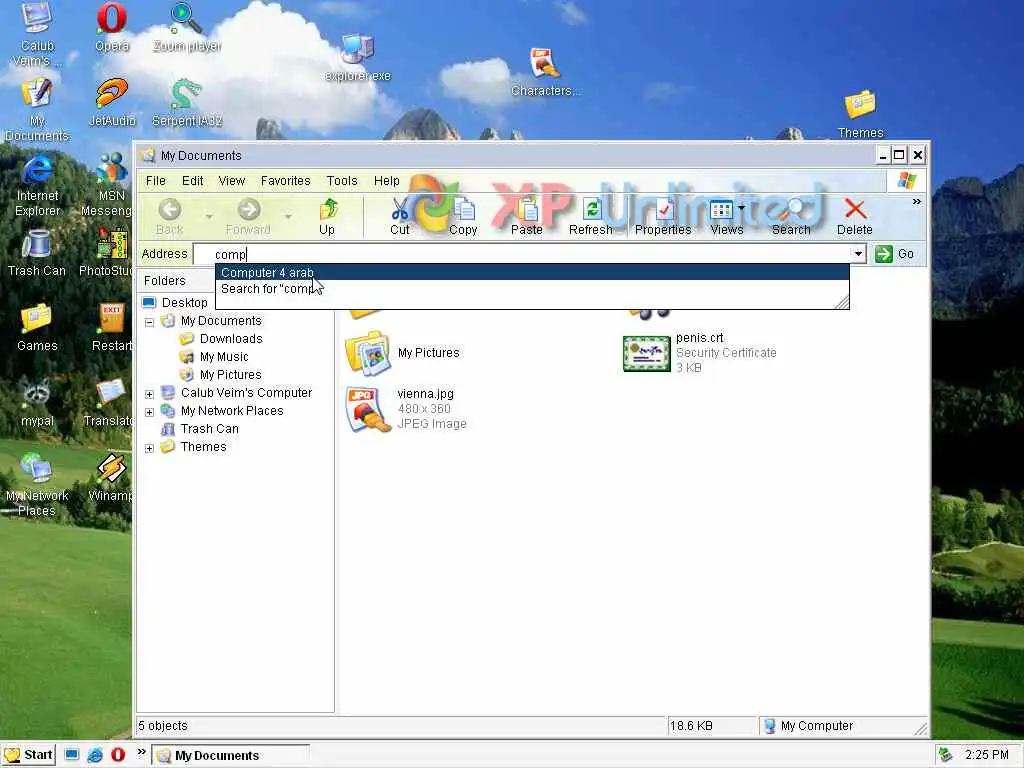
Task: Select My Pictures in folder tree
Action: [x=231, y=374]
